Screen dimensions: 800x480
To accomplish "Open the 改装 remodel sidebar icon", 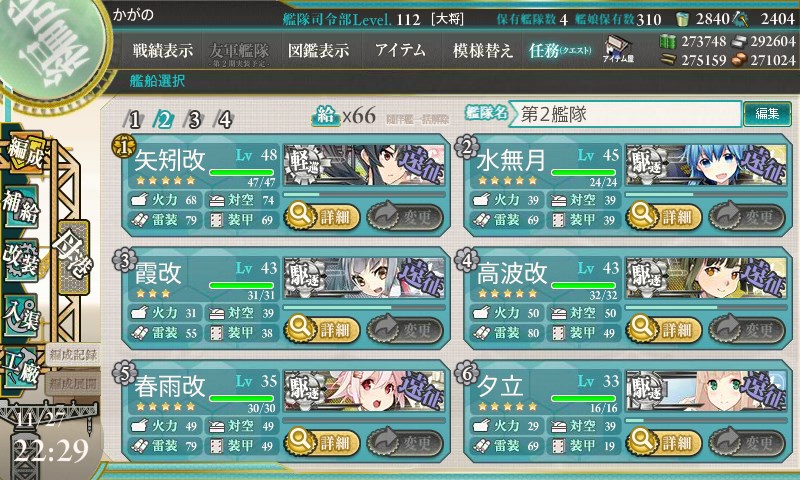I will click(x=21, y=260).
